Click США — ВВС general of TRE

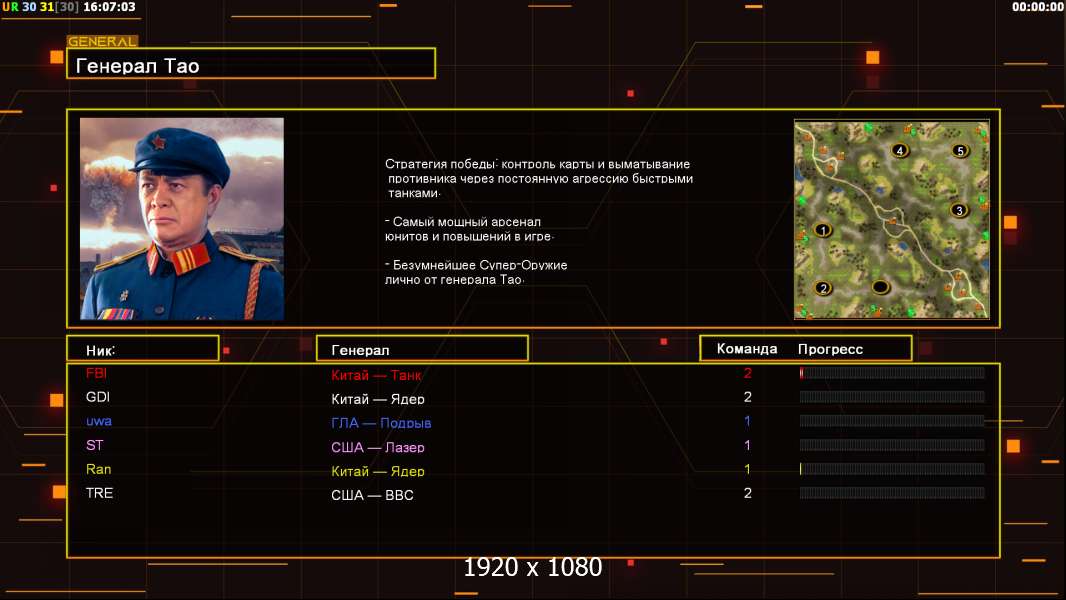coord(373,495)
